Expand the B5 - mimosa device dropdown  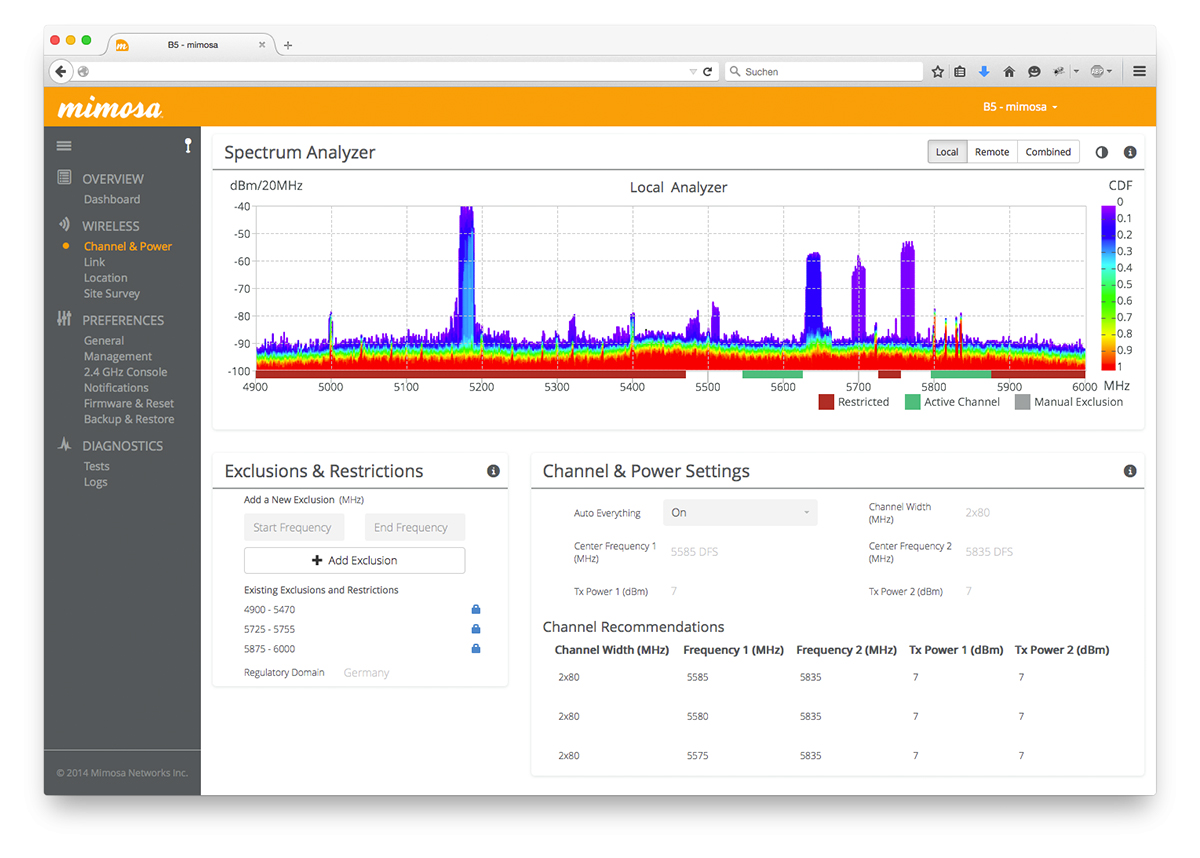tap(1020, 107)
